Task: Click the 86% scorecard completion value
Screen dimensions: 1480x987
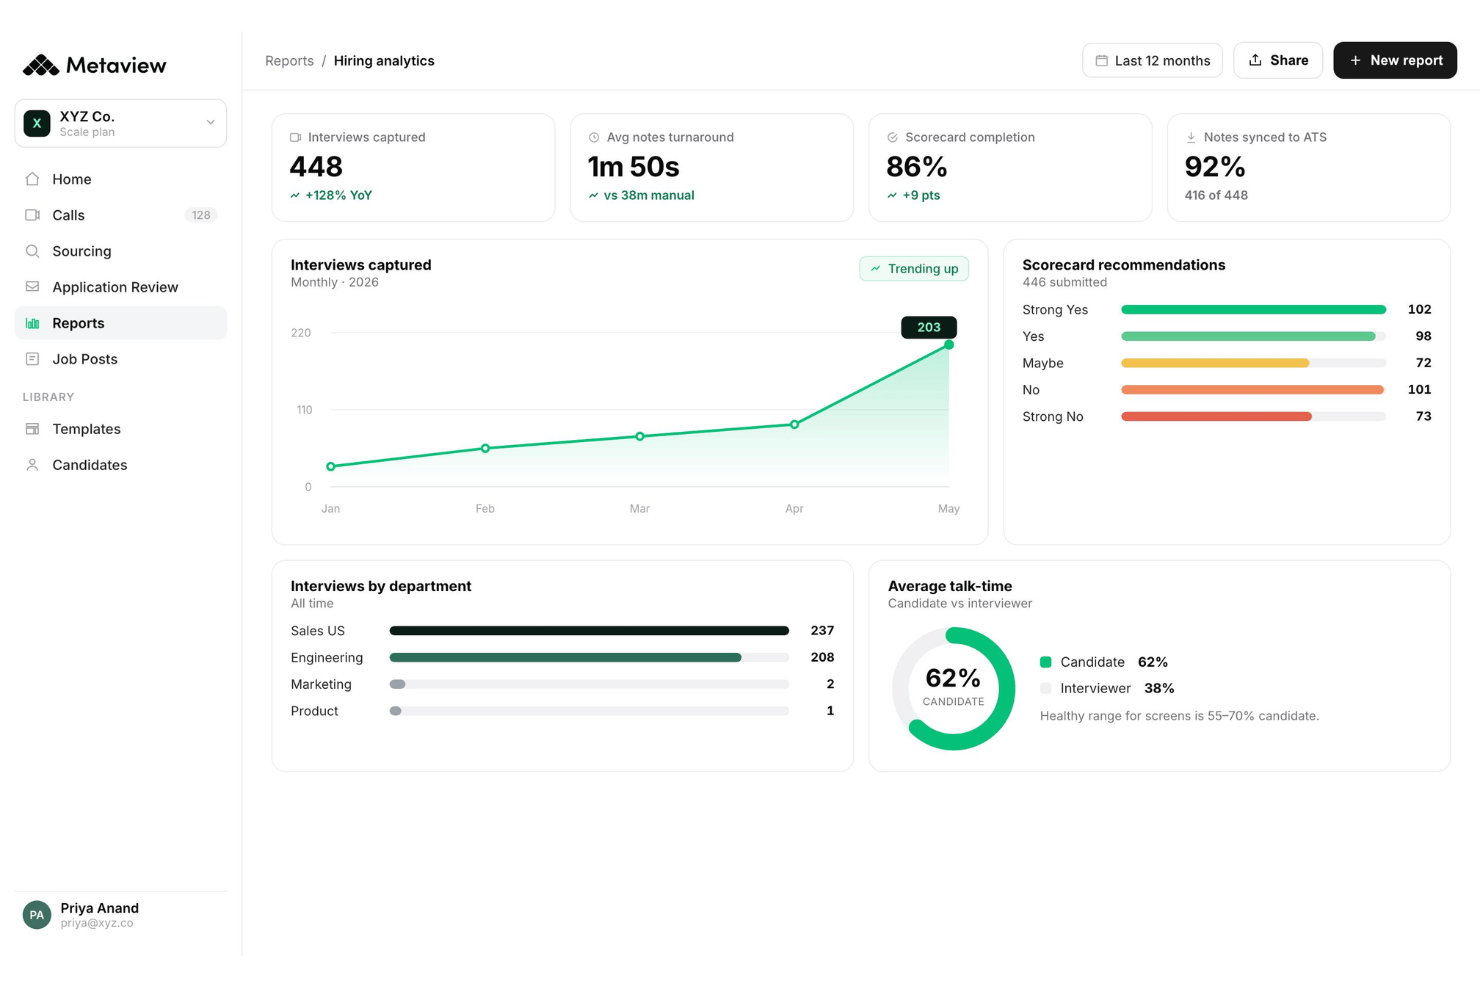Action: [x=916, y=166]
